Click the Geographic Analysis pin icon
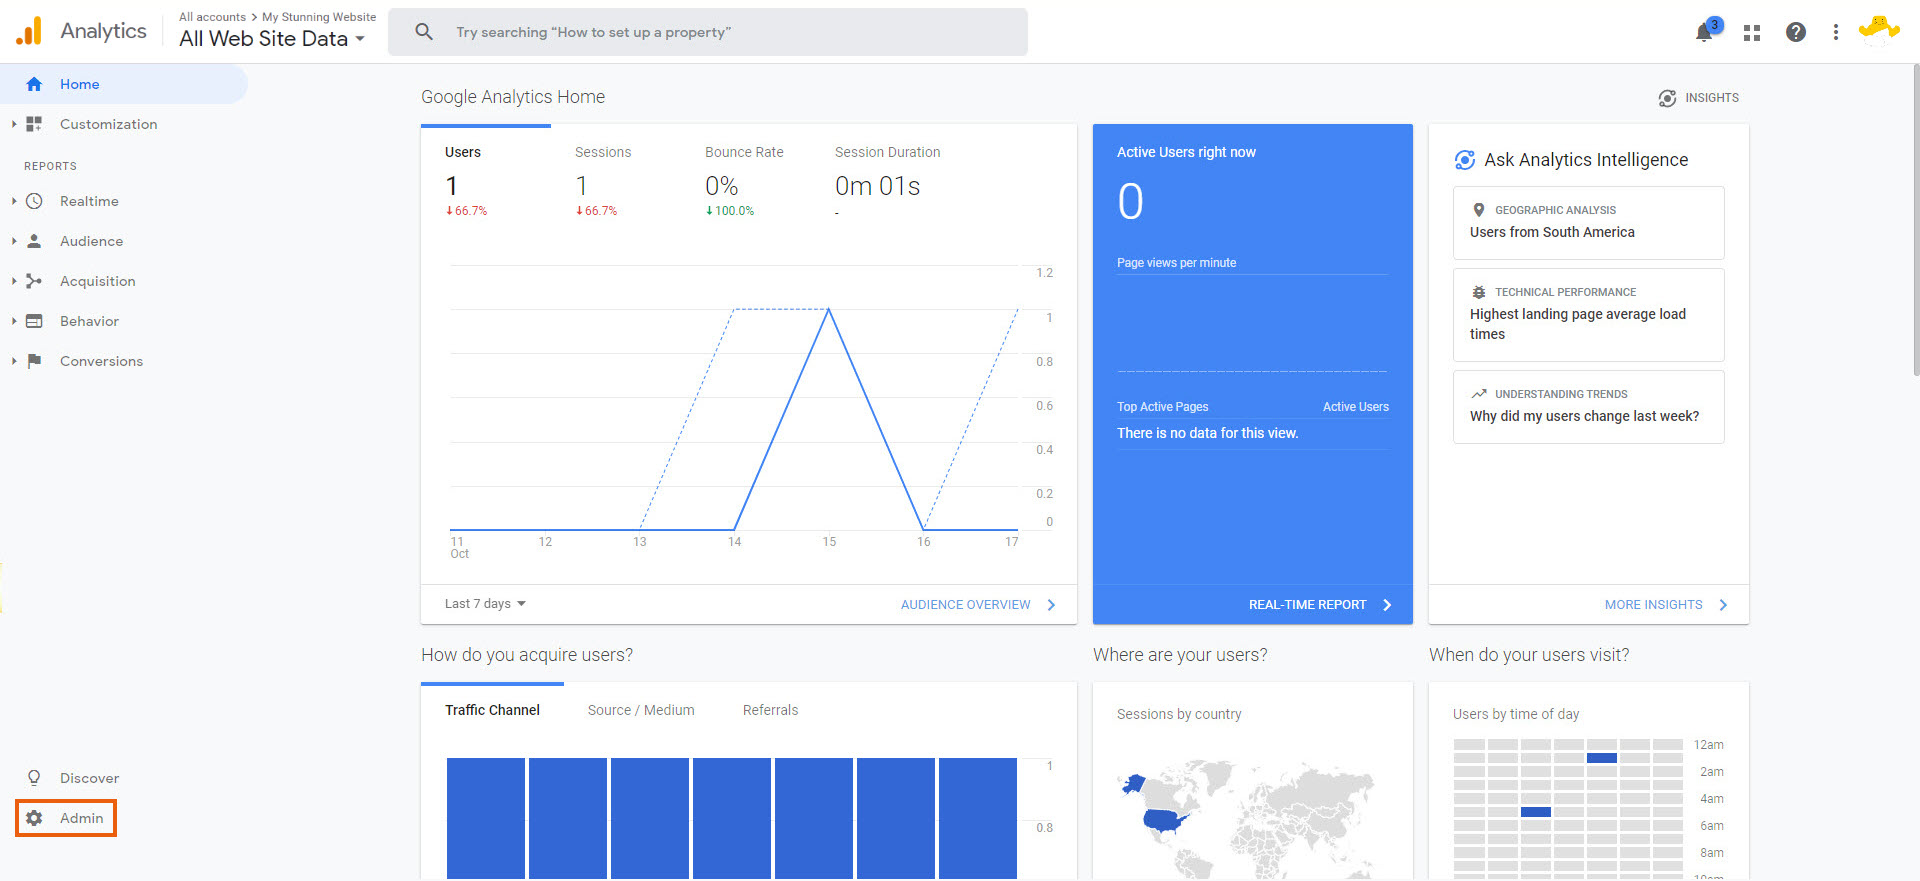 pos(1479,210)
